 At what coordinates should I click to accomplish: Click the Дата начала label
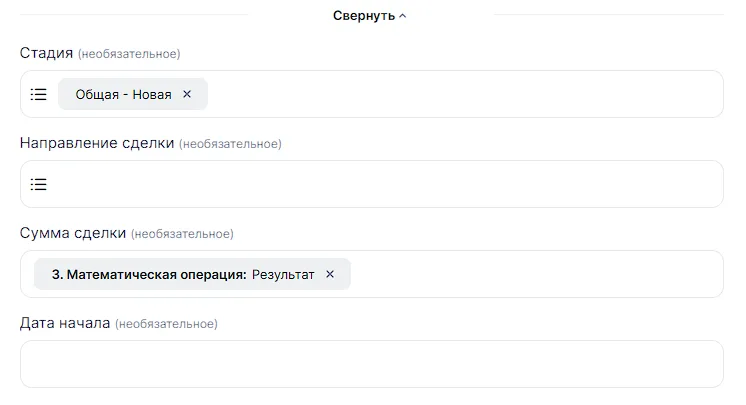coord(65,323)
